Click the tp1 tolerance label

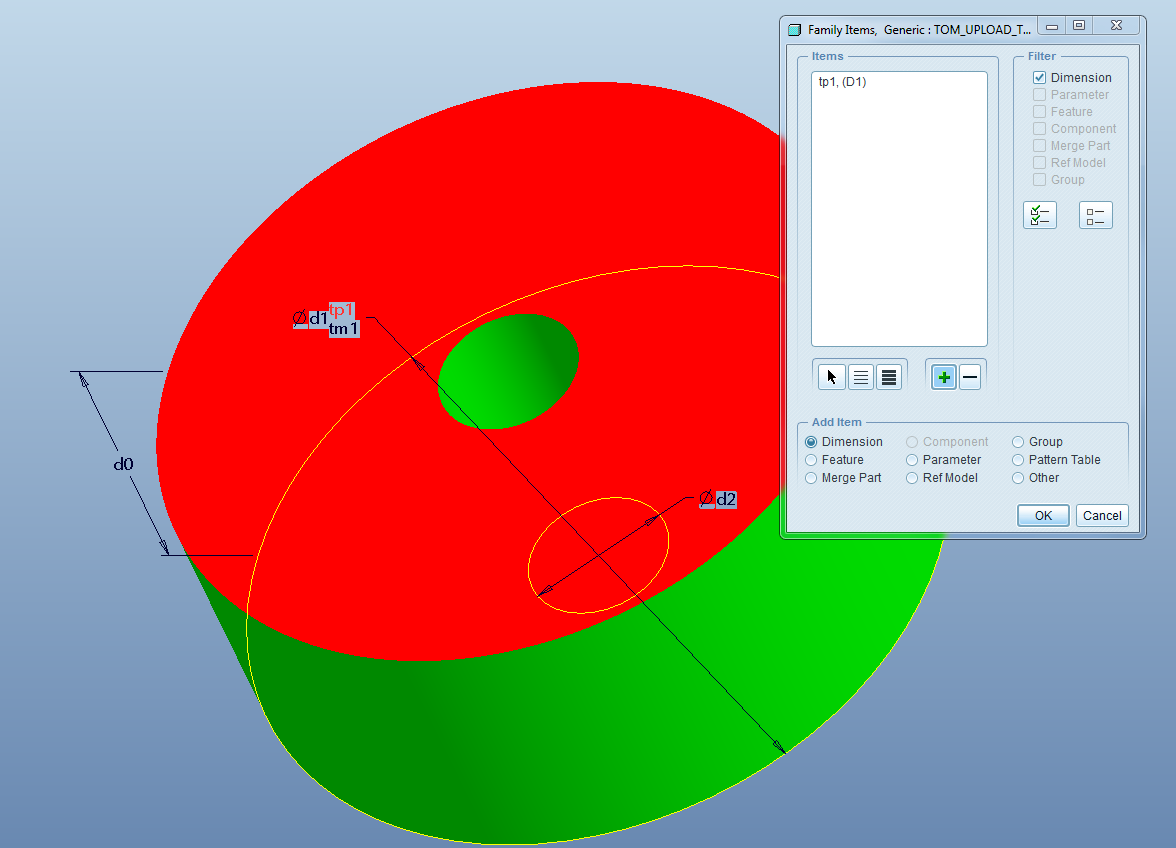coord(341,310)
